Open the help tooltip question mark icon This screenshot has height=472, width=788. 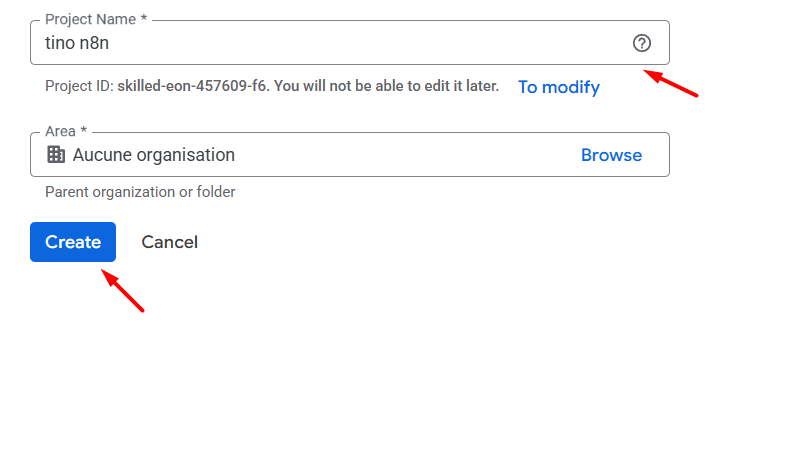641,43
